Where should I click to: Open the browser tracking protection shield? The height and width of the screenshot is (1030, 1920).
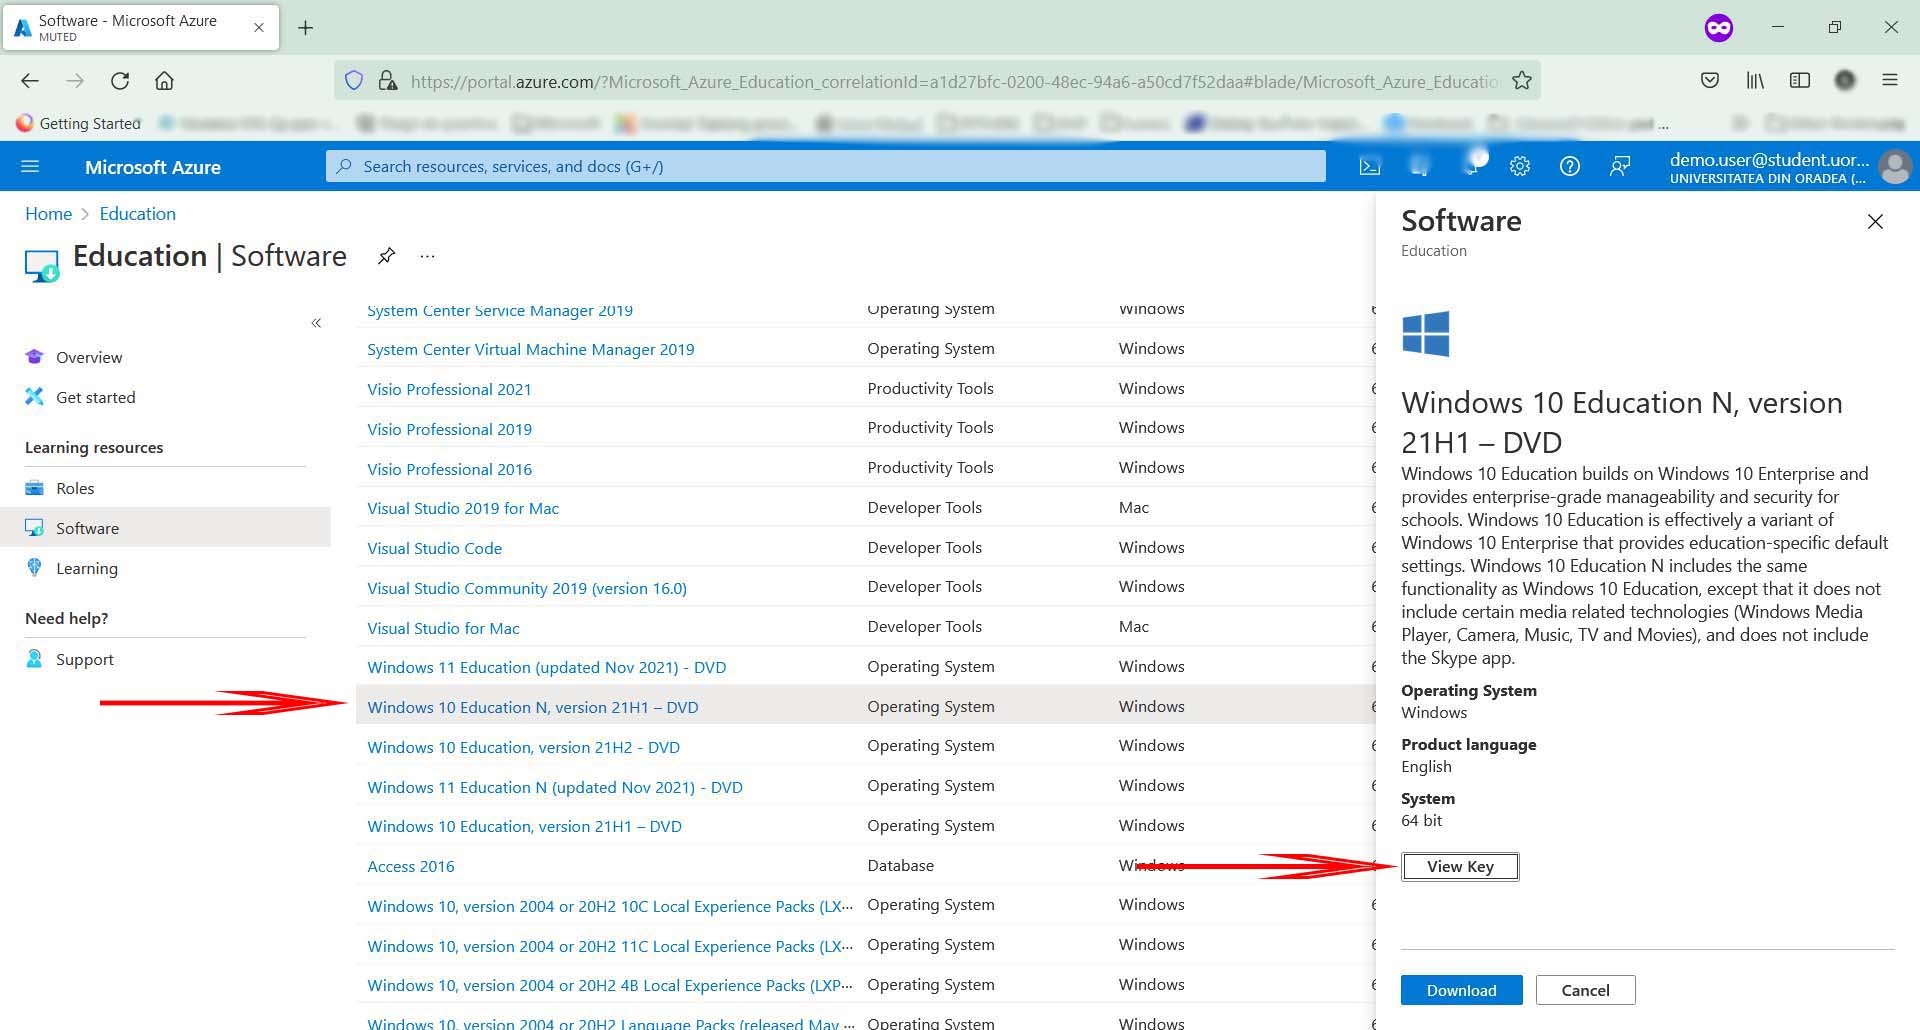(x=354, y=81)
